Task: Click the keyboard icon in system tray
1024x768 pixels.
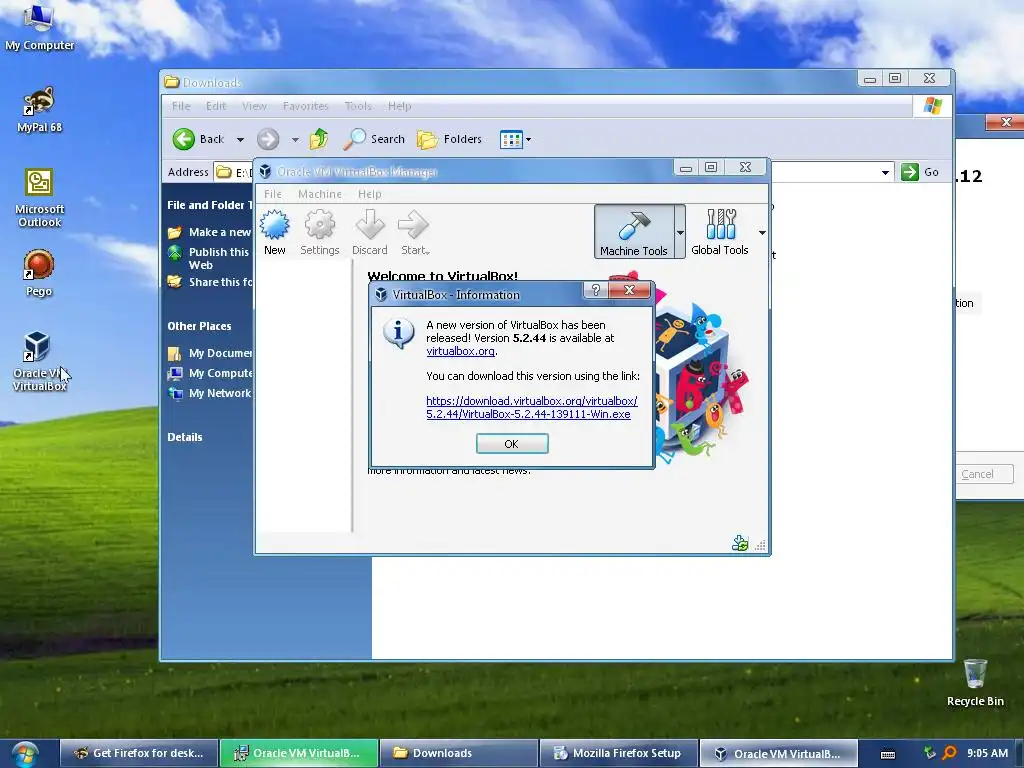Action: 888,754
